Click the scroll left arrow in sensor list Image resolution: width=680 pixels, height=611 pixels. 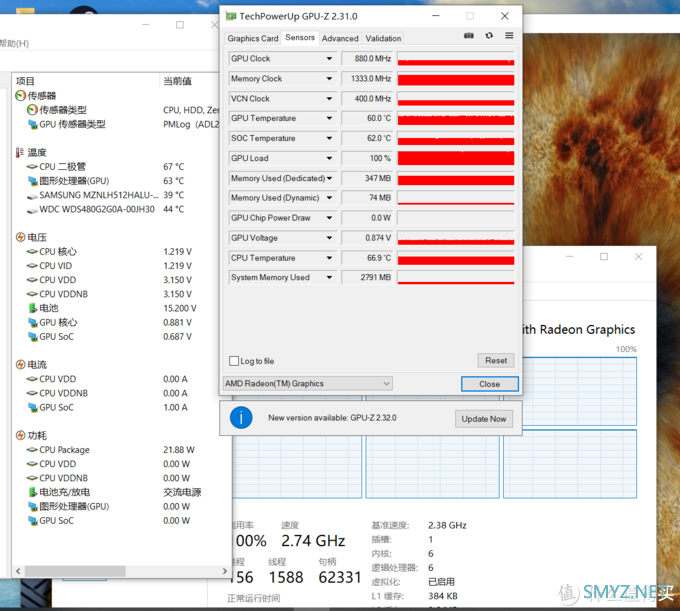18,571
